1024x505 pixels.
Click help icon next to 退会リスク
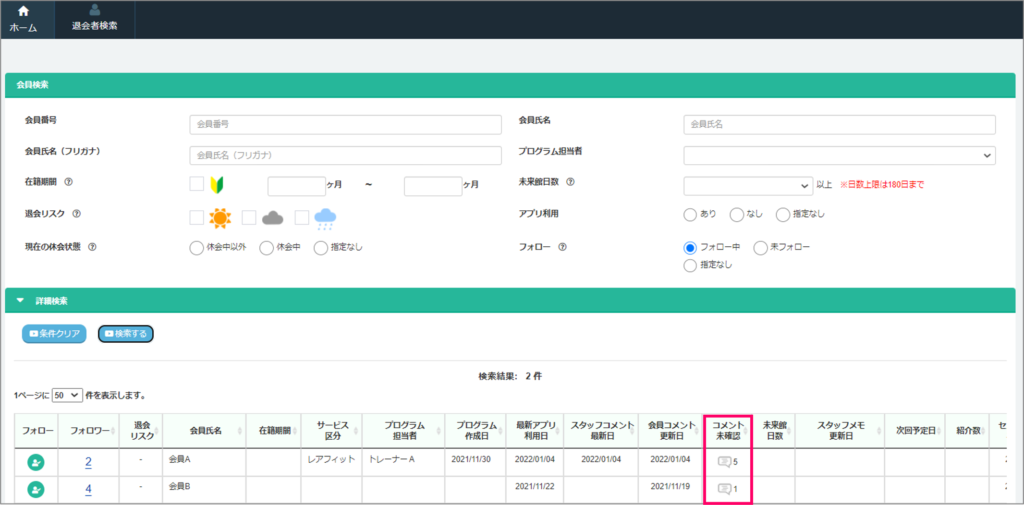coord(77,213)
